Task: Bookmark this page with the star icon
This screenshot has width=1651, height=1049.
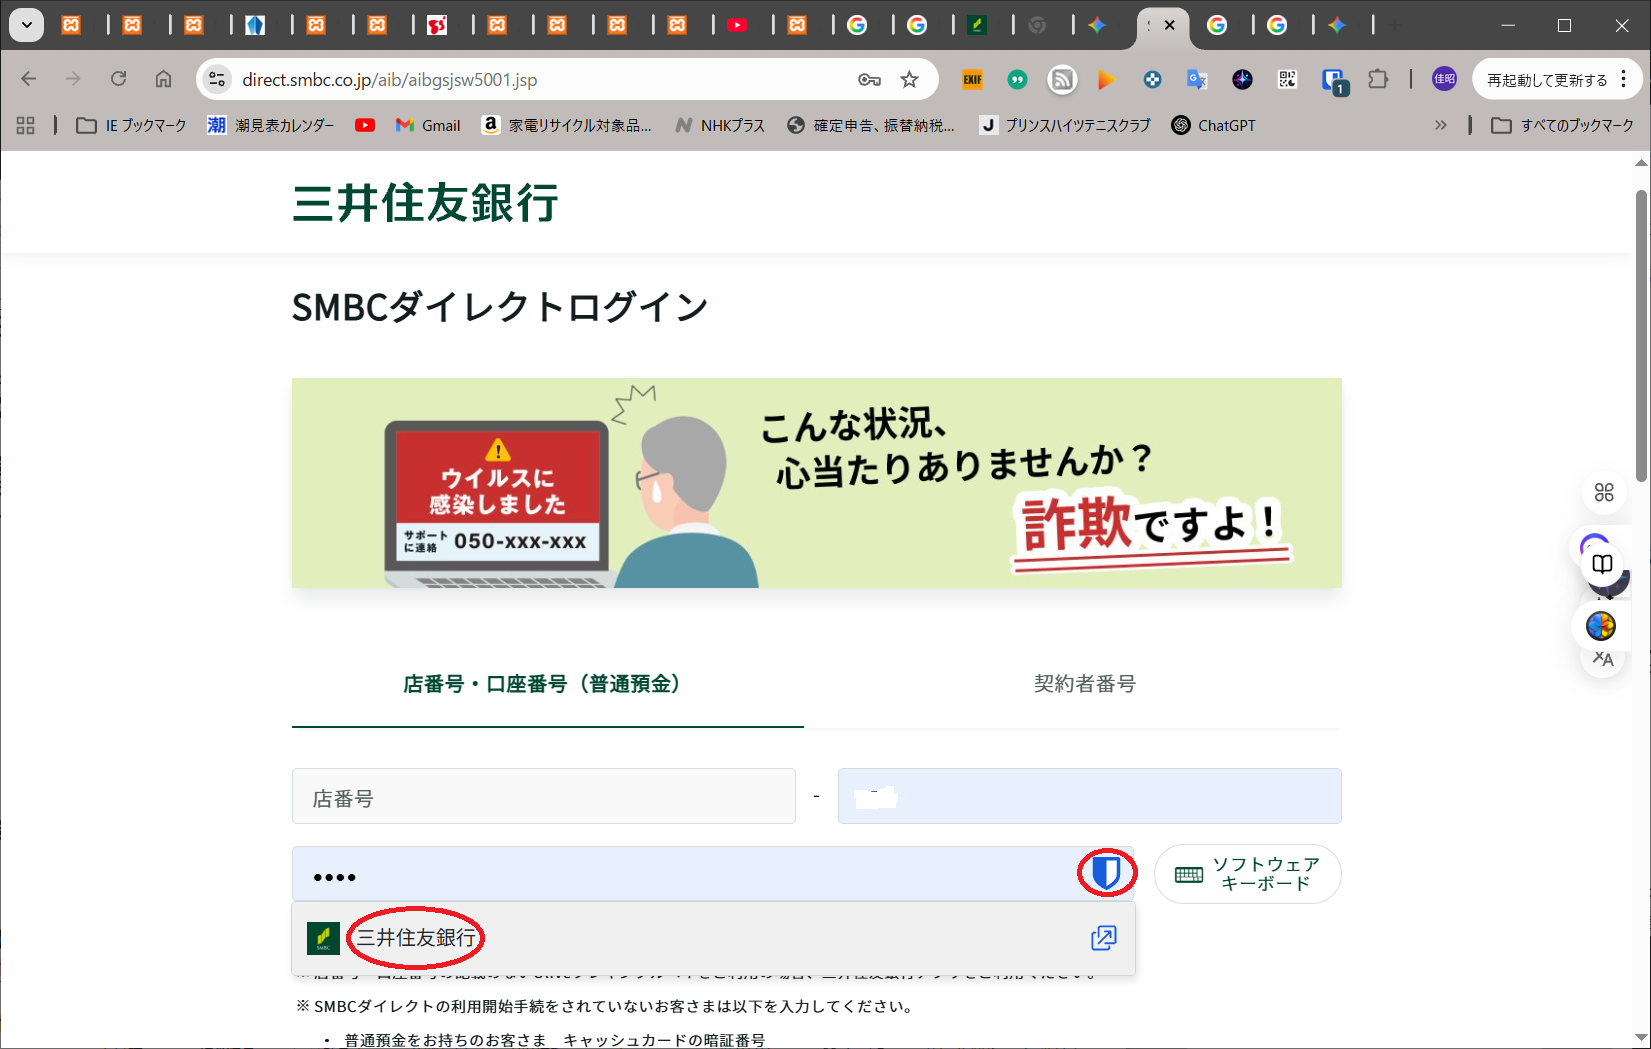Action: [909, 80]
